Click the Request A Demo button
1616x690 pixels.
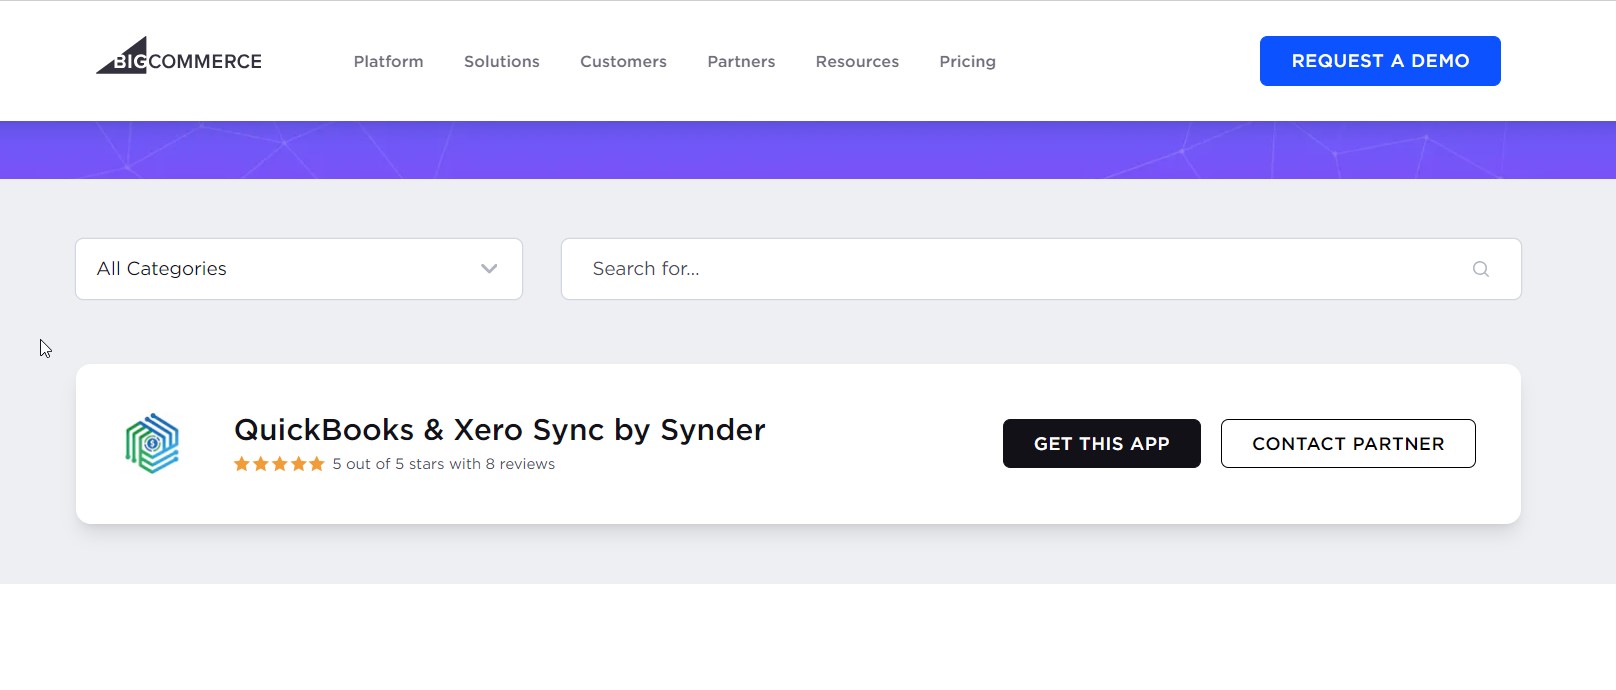(1380, 61)
